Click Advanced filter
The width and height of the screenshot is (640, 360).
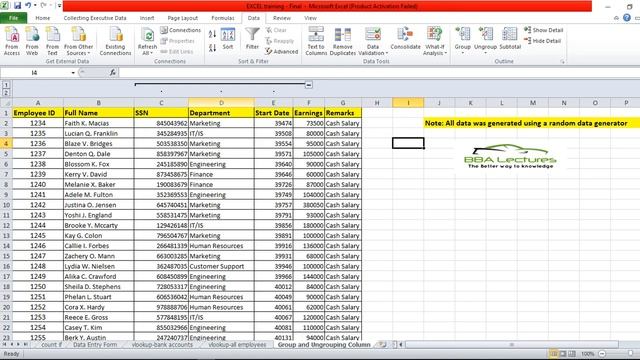(x=282, y=51)
